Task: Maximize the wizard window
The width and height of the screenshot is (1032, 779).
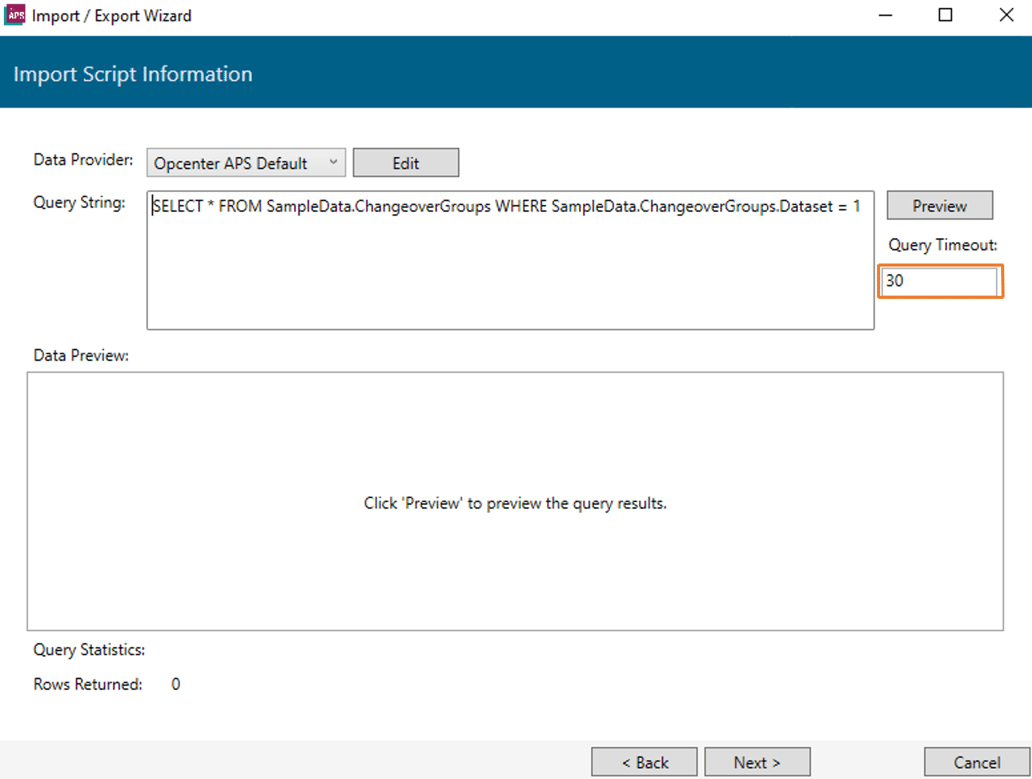Action: pyautogui.click(x=945, y=16)
